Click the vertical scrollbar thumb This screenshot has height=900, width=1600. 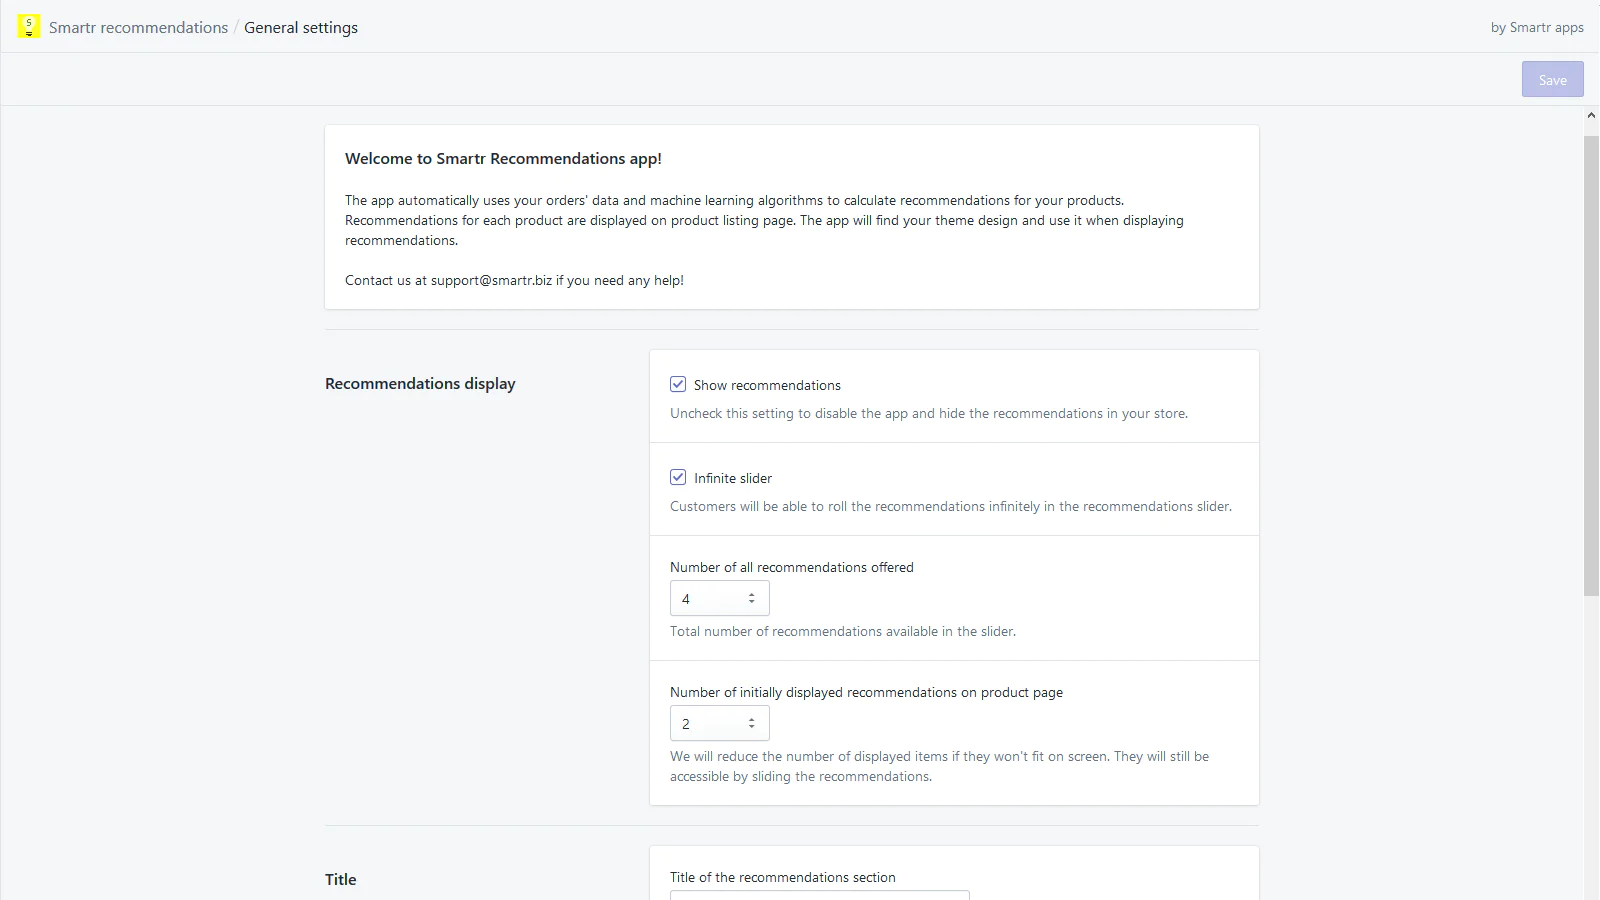click(x=1591, y=365)
